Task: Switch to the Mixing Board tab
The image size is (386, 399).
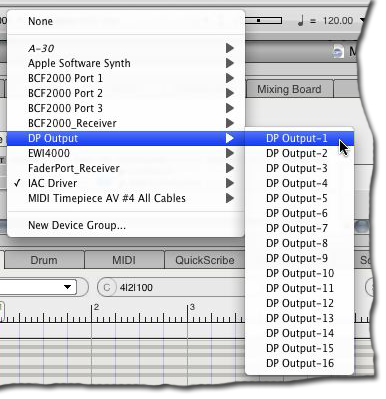Action: click(x=289, y=89)
